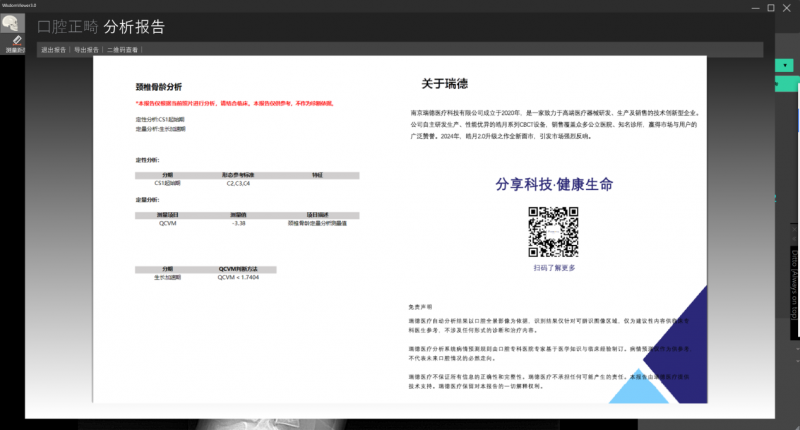Open the 扫码了解更多 link under QR code

pos(554,268)
